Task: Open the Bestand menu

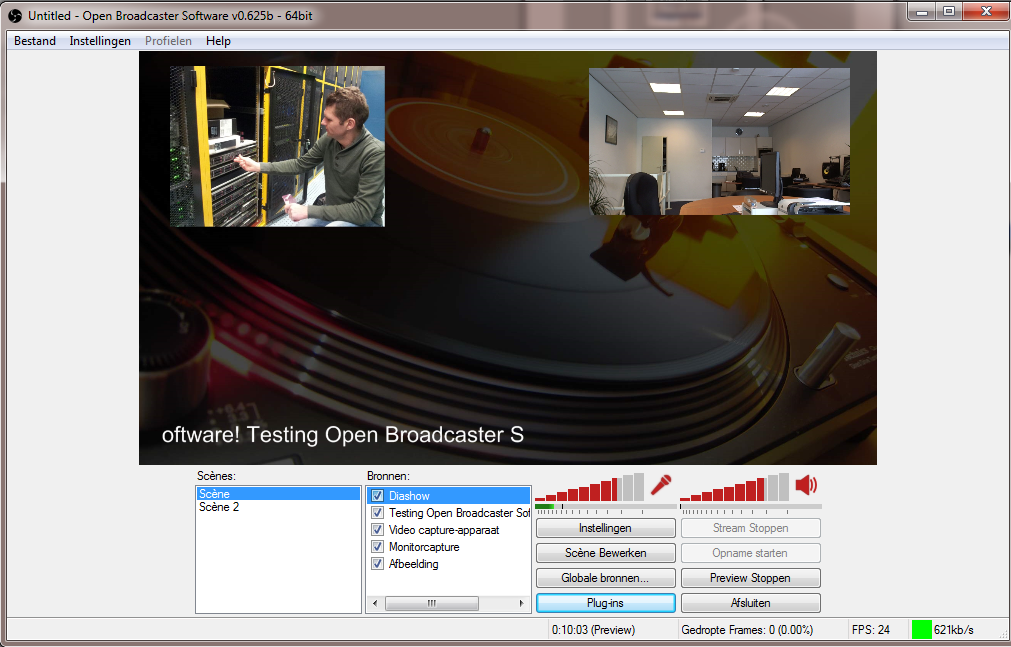Action: tap(35, 41)
